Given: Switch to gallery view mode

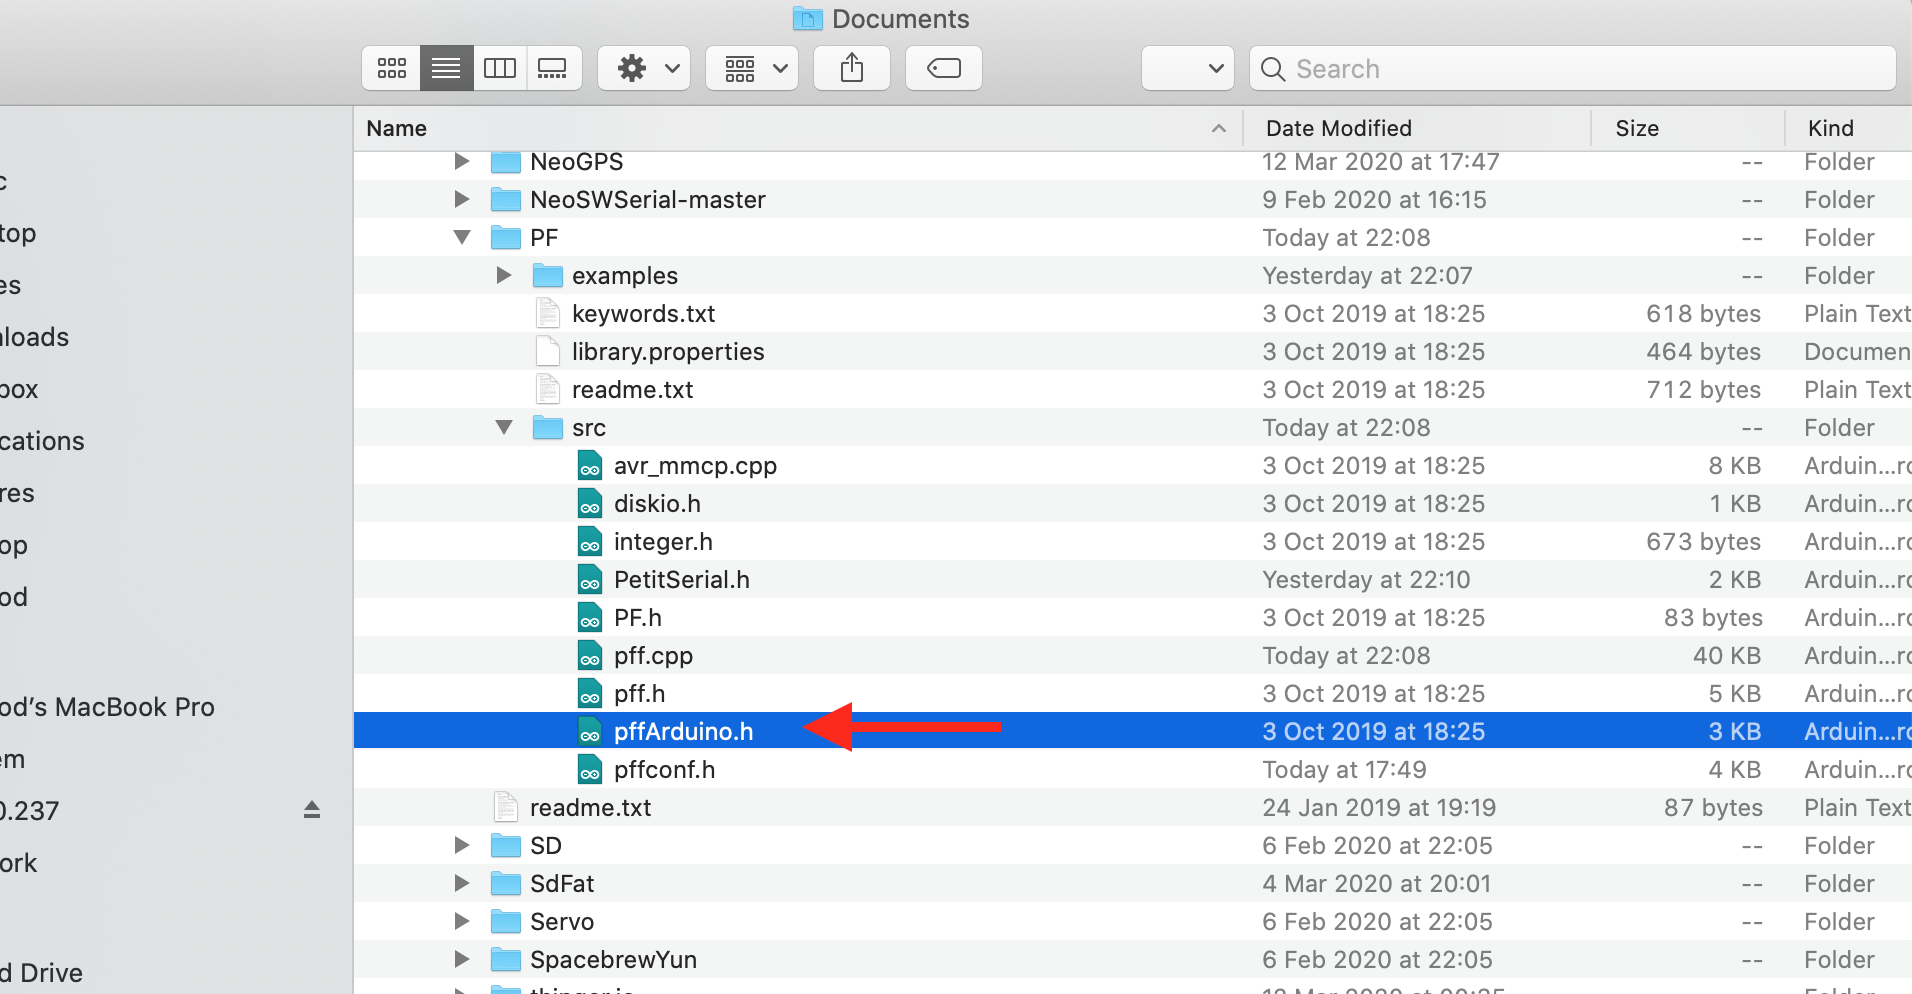Looking at the screenshot, I should coord(553,68).
